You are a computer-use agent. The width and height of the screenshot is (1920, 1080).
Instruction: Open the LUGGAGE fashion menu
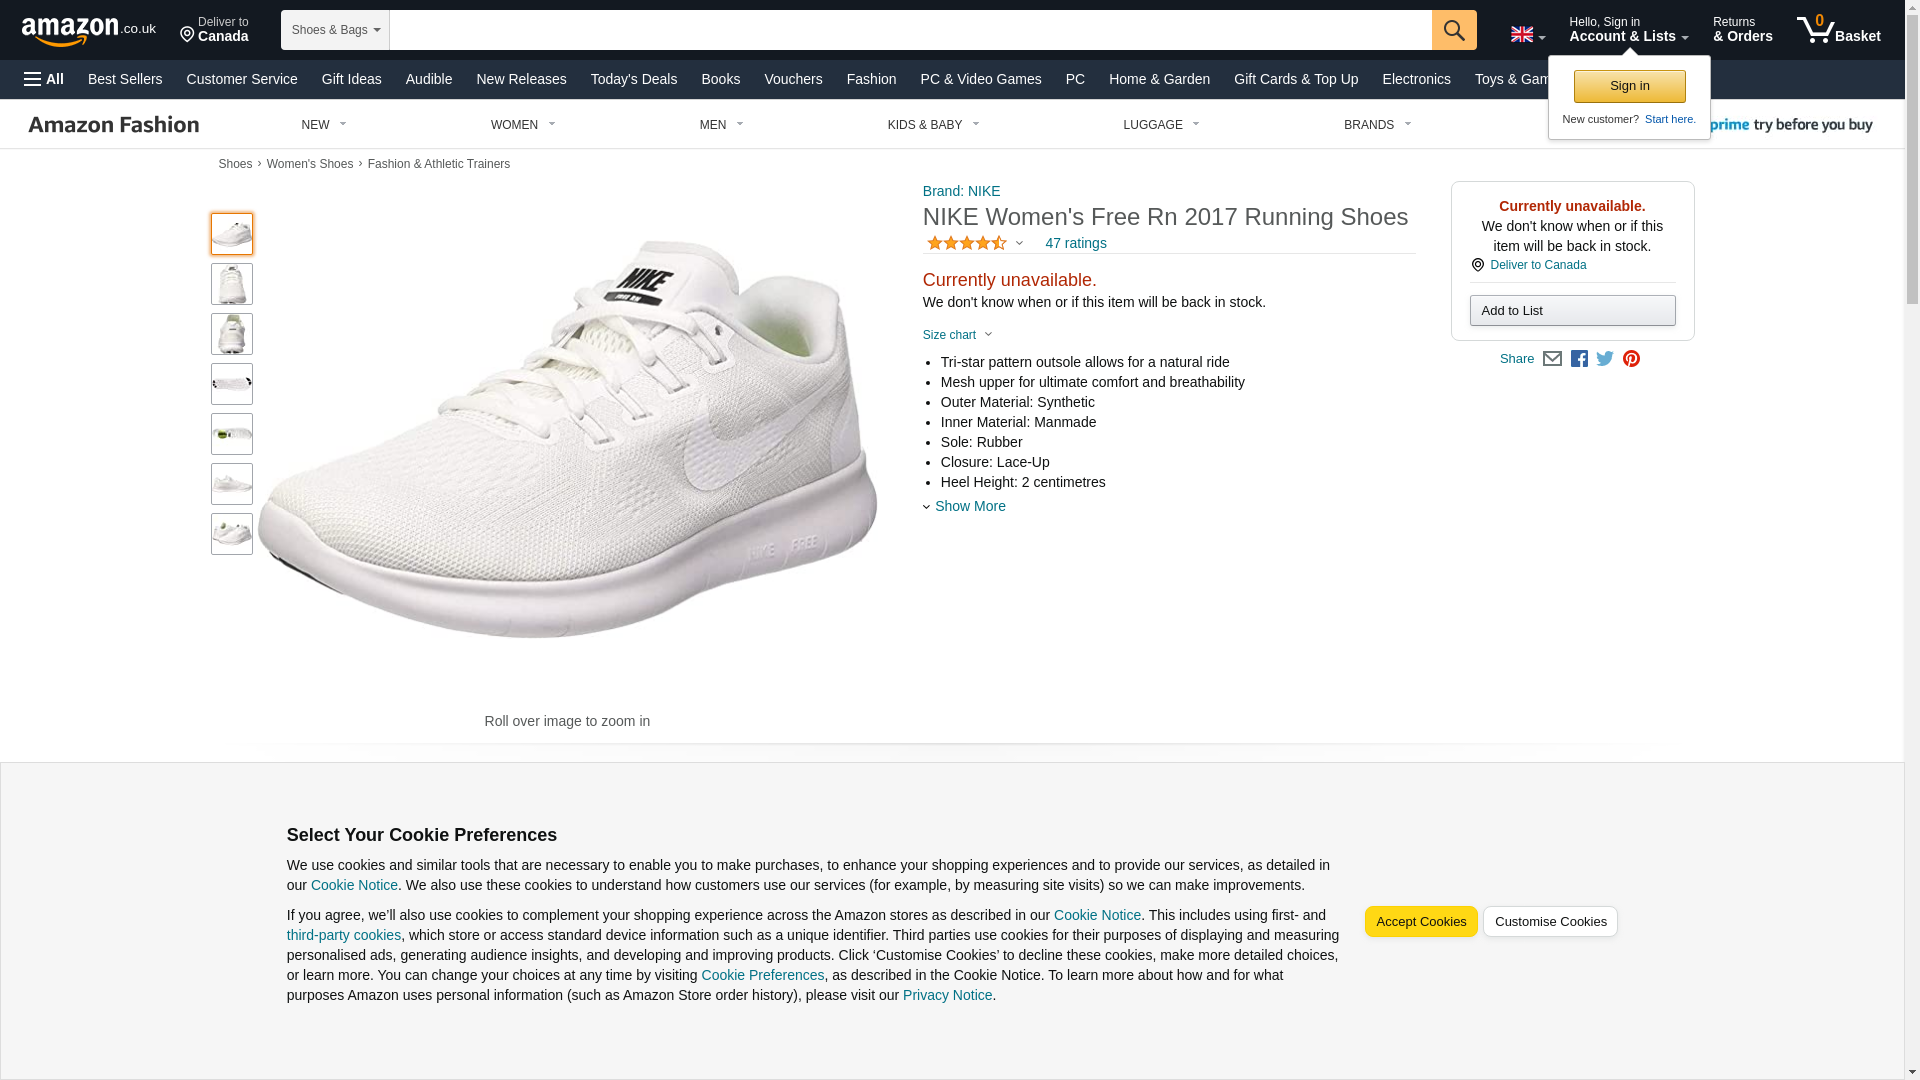point(1160,125)
